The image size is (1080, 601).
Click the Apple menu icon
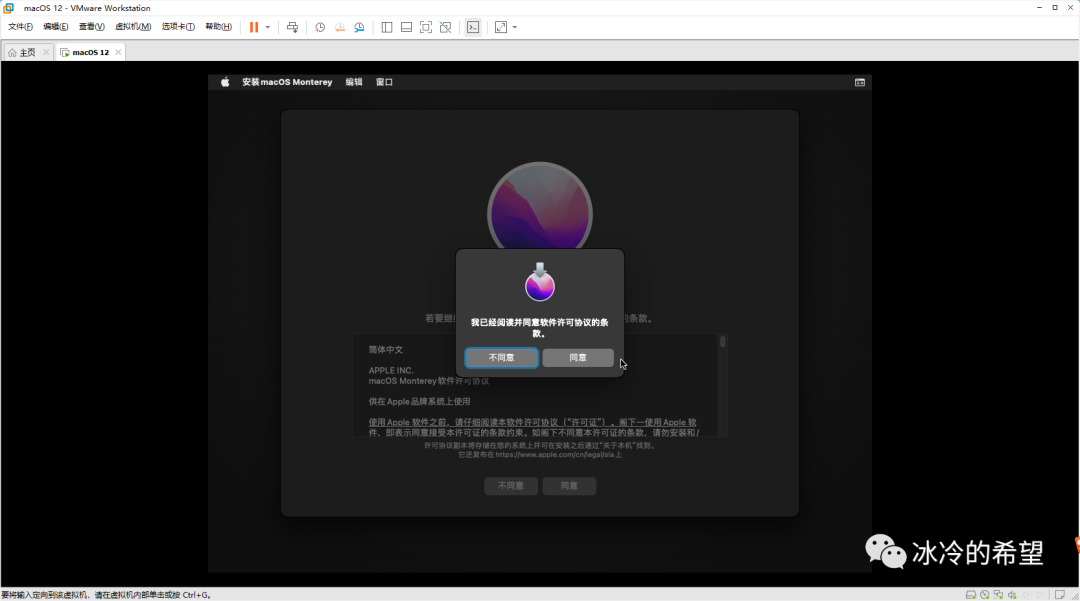pyautogui.click(x=225, y=82)
